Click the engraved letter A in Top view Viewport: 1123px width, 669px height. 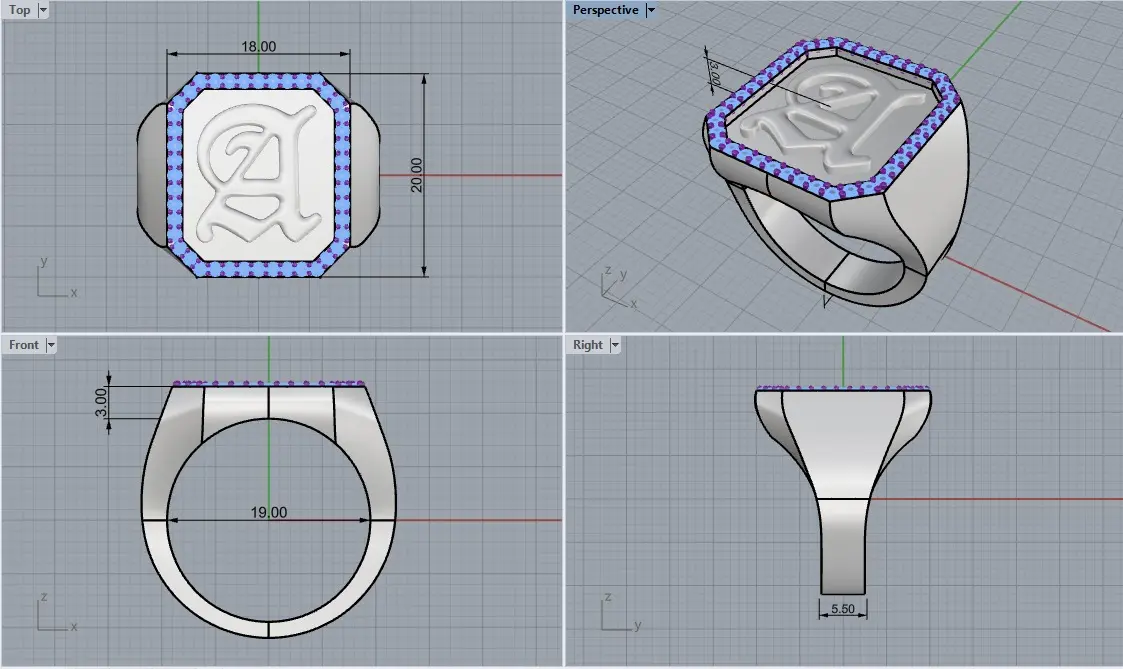(x=258, y=175)
